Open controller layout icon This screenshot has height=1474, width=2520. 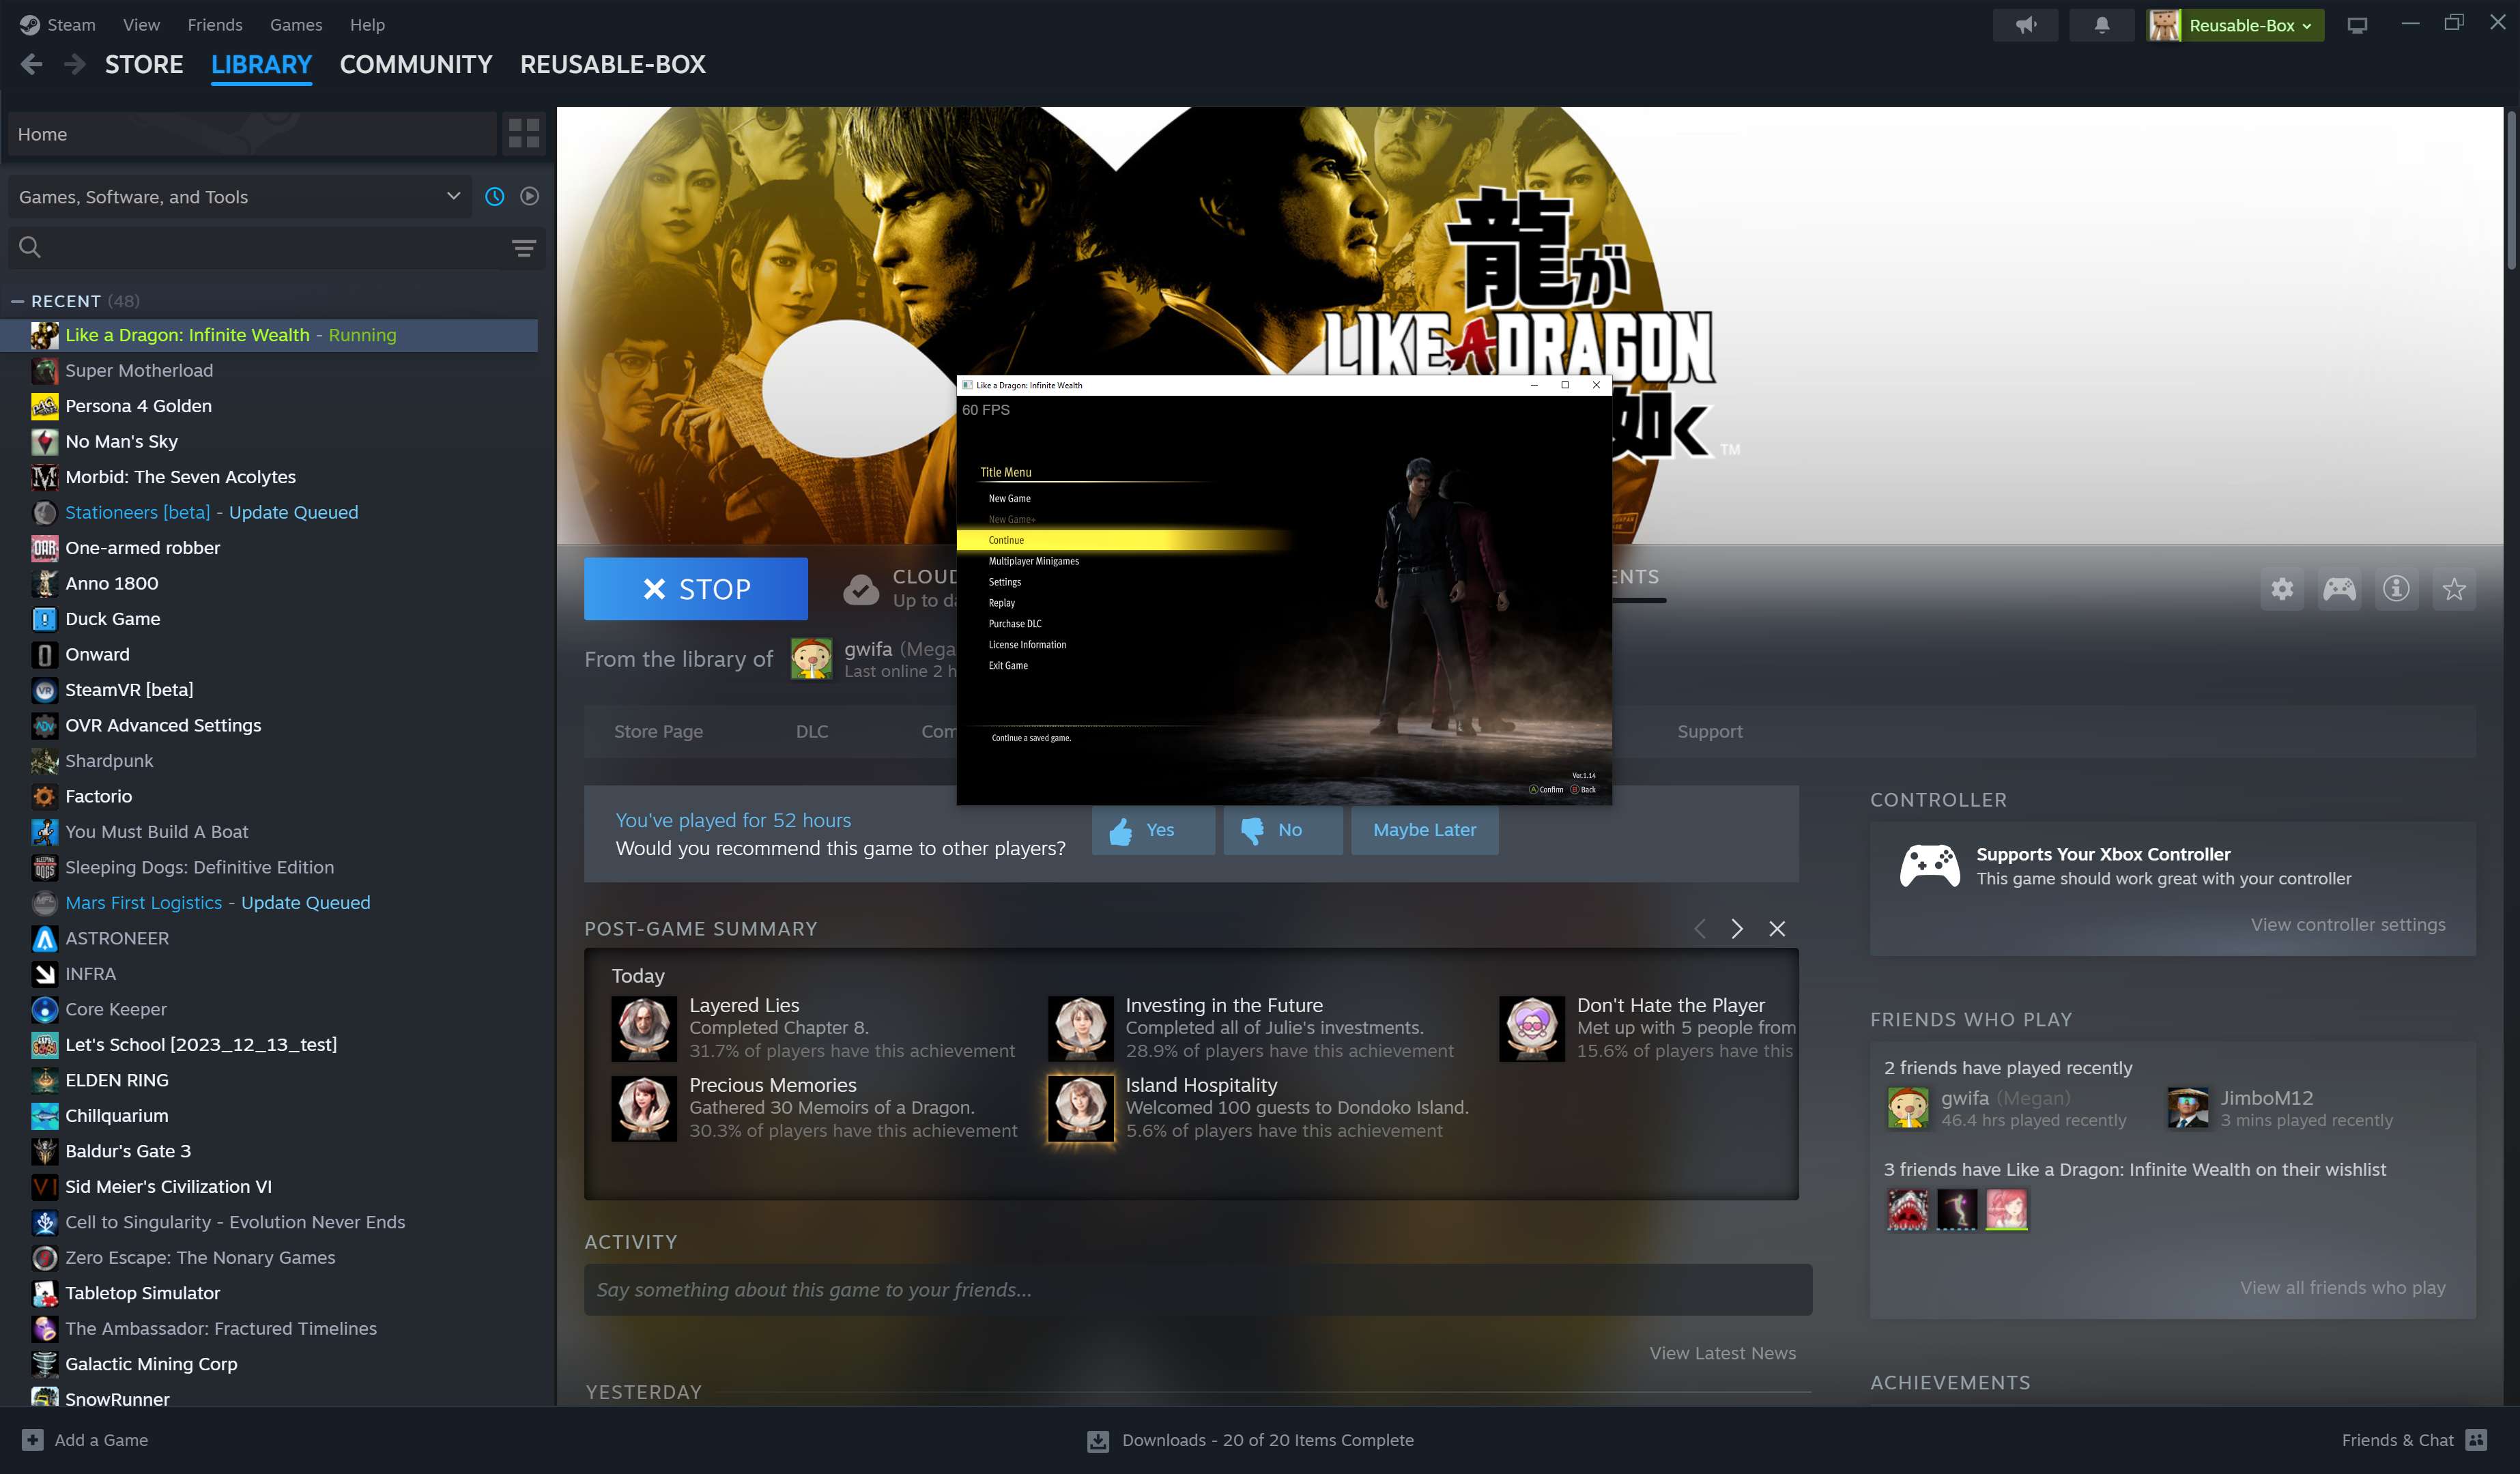click(x=2339, y=589)
